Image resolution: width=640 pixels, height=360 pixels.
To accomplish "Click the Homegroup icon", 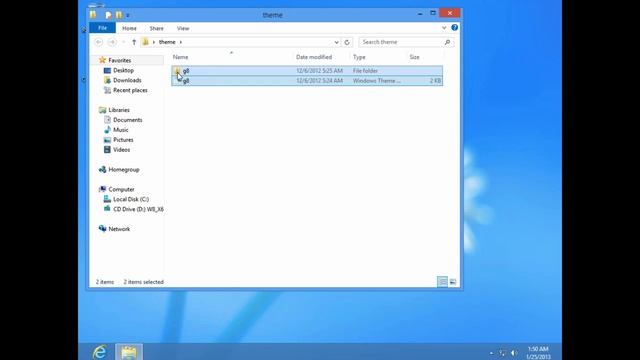I will coord(102,169).
